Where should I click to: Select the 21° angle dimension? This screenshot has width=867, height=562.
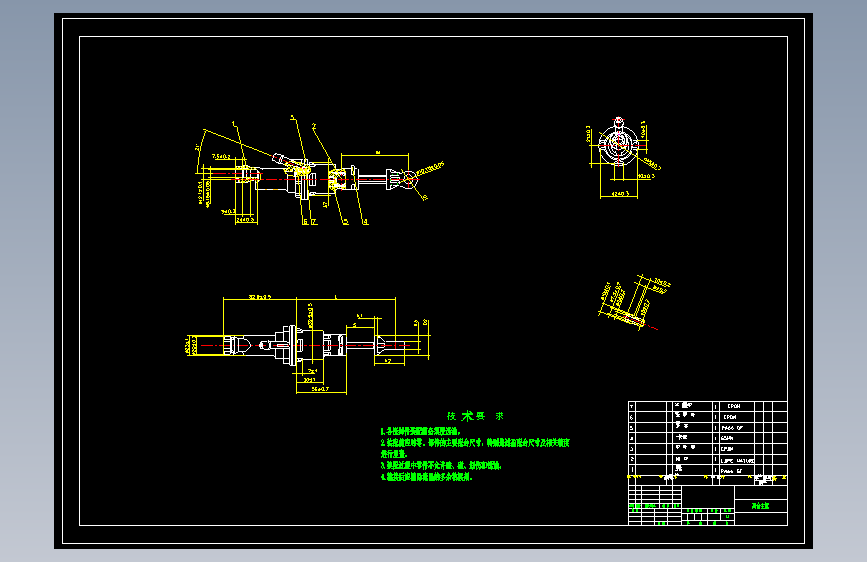[x=197, y=147]
